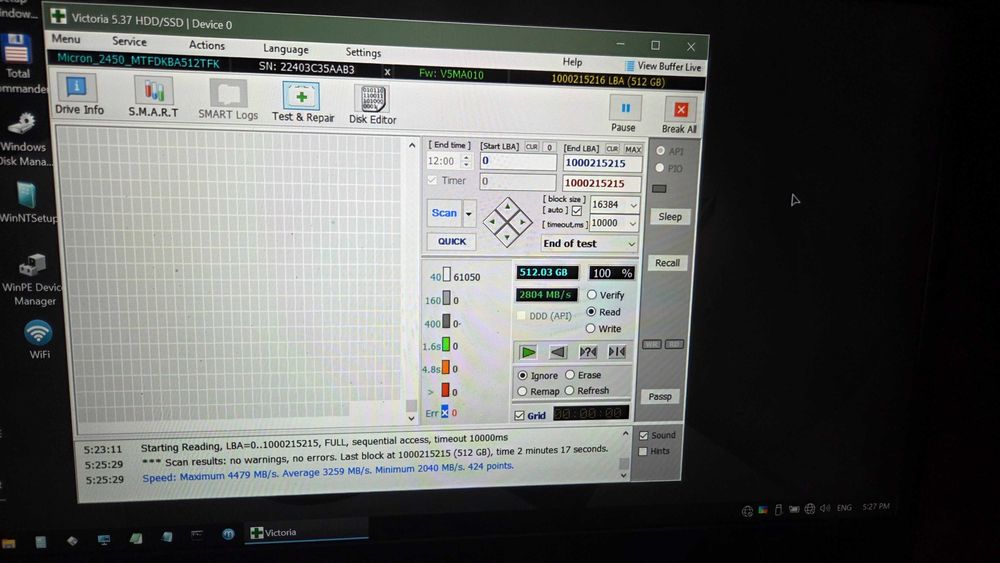Open the WiFi desktop icon
The width and height of the screenshot is (1000, 563).
[38, 339]
